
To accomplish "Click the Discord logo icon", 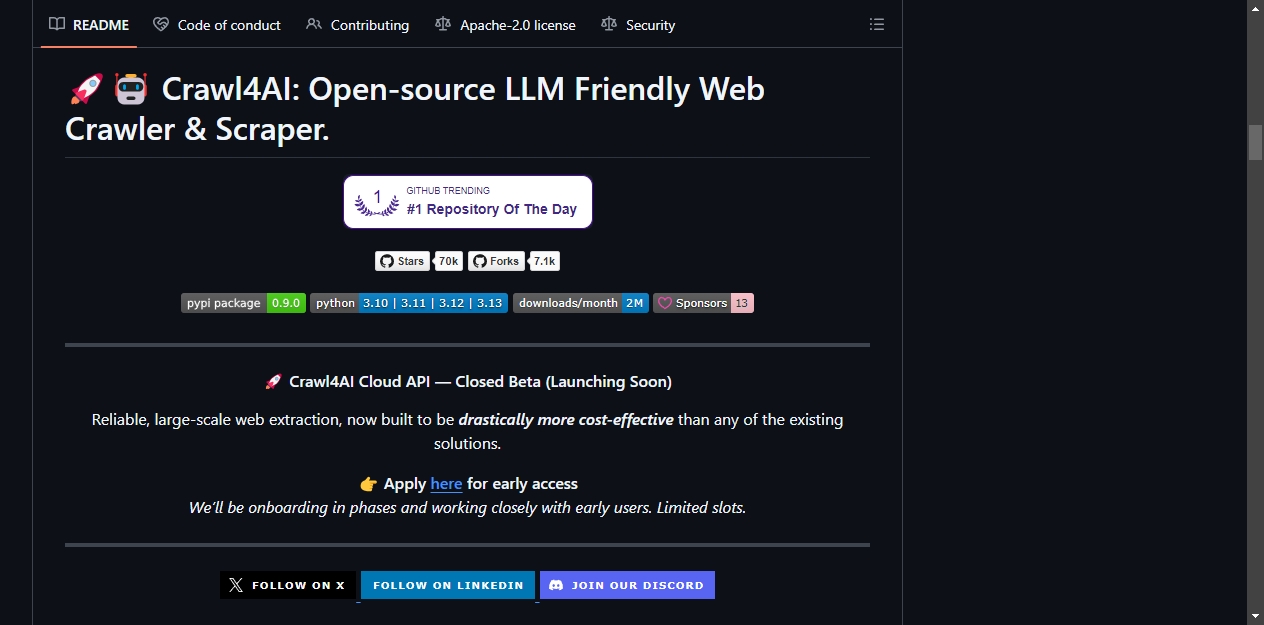I will pyautogui.click(x=556, y=585).
